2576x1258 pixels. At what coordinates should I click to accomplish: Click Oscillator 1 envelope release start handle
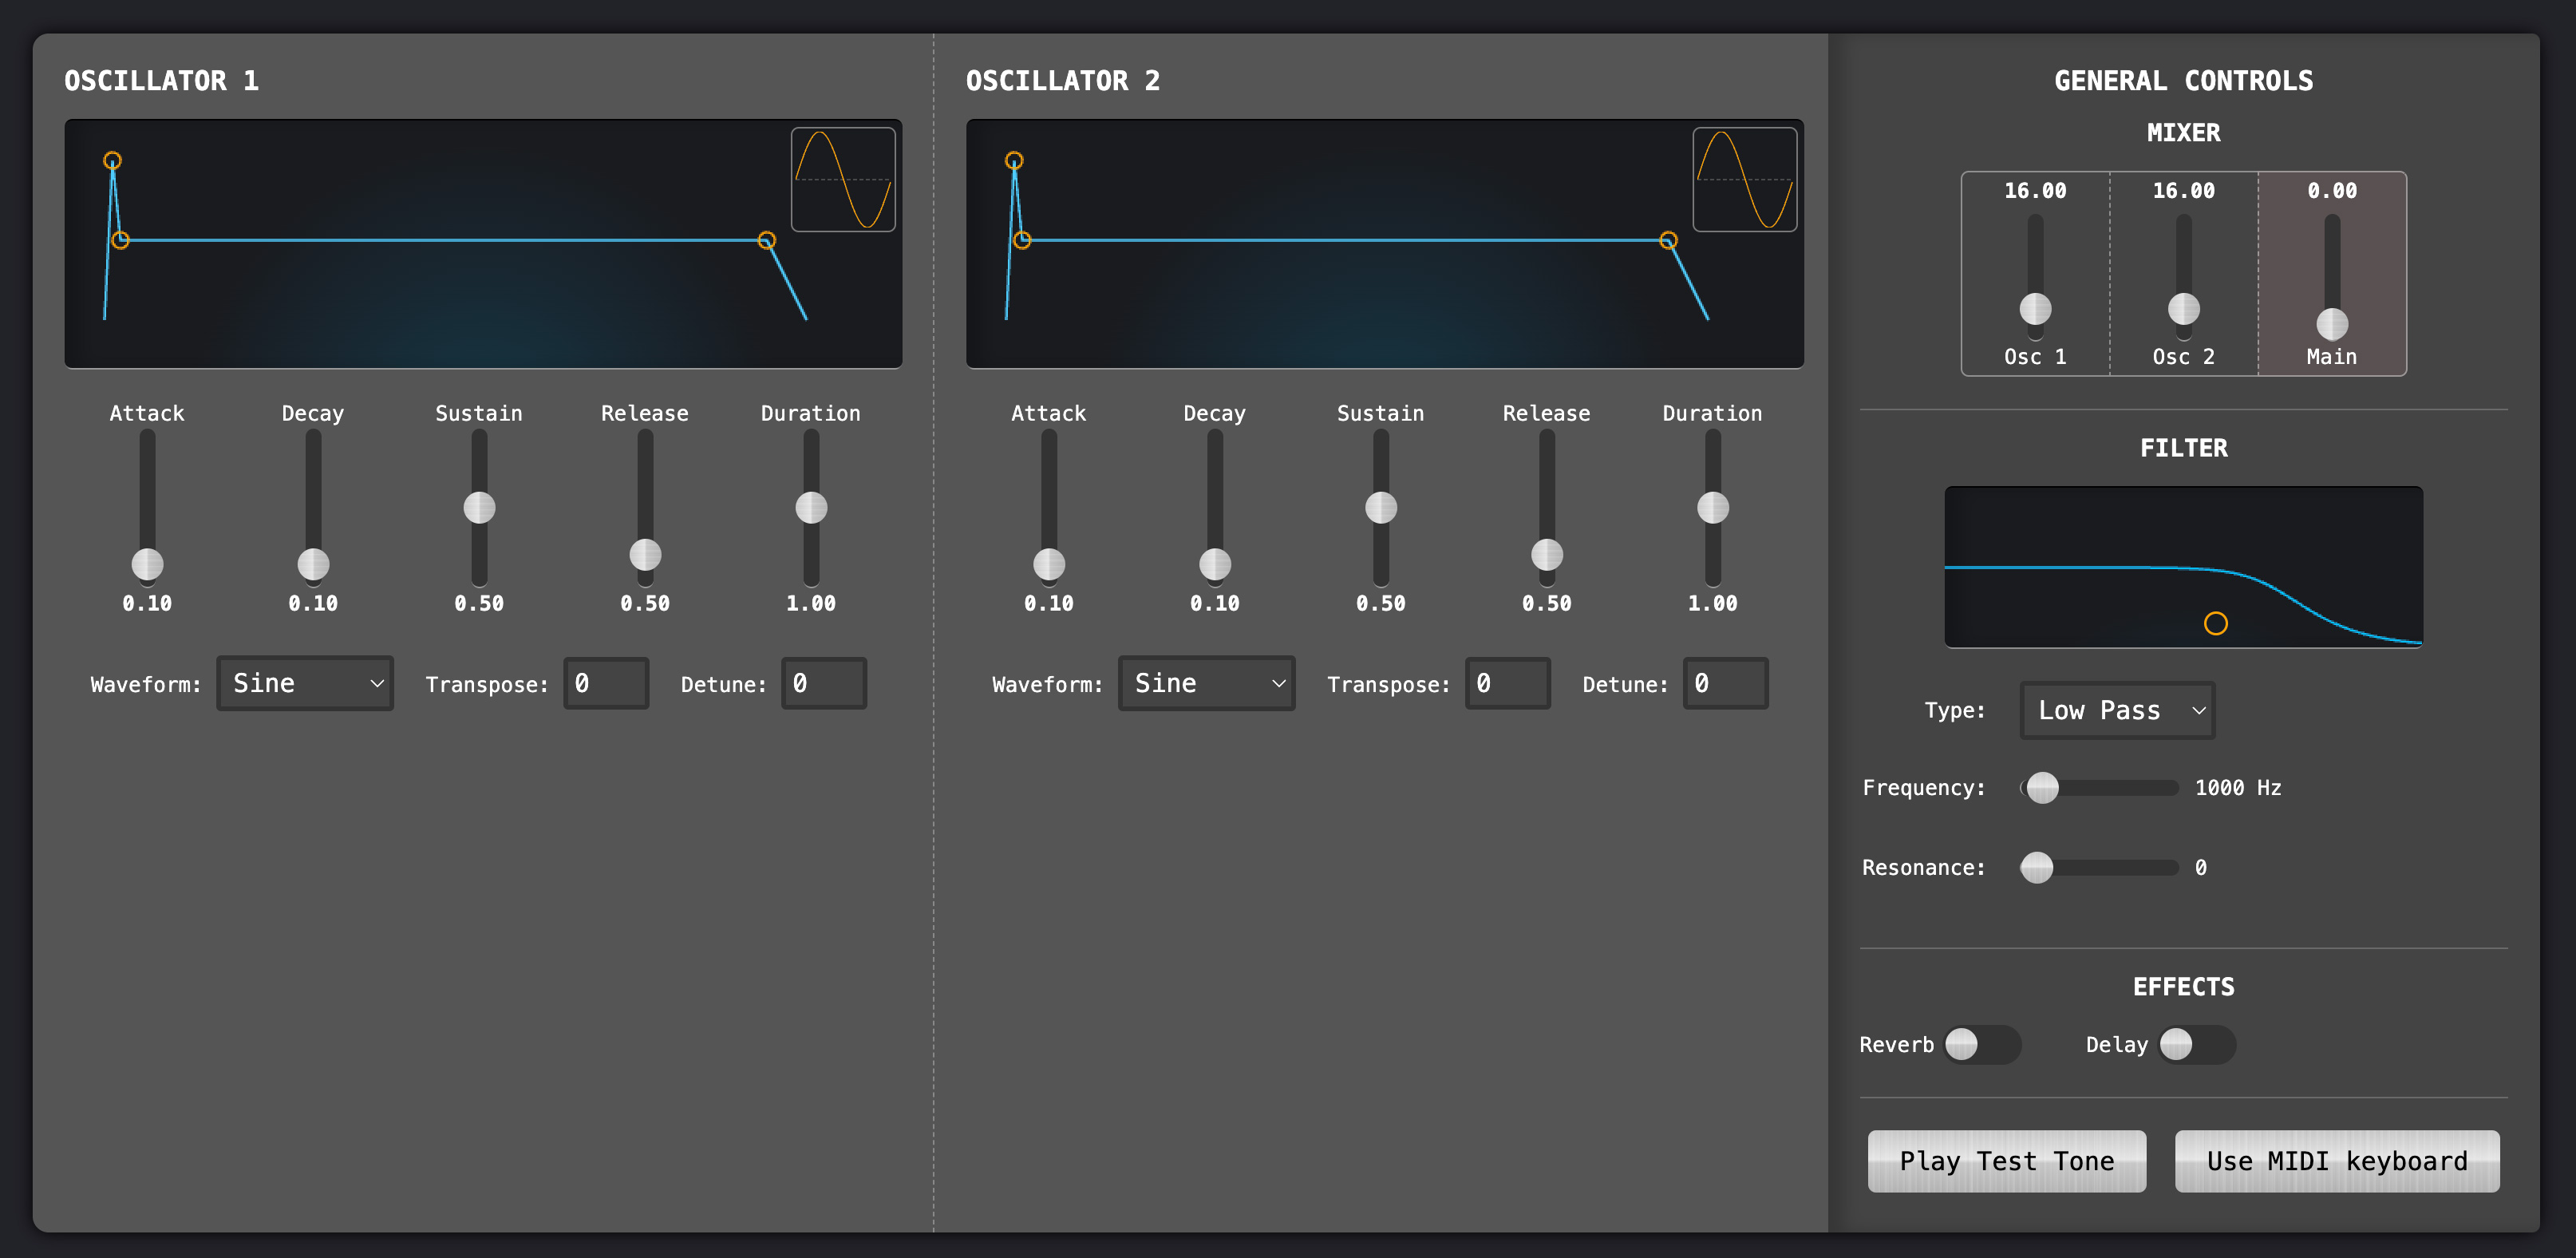(767, 240)
